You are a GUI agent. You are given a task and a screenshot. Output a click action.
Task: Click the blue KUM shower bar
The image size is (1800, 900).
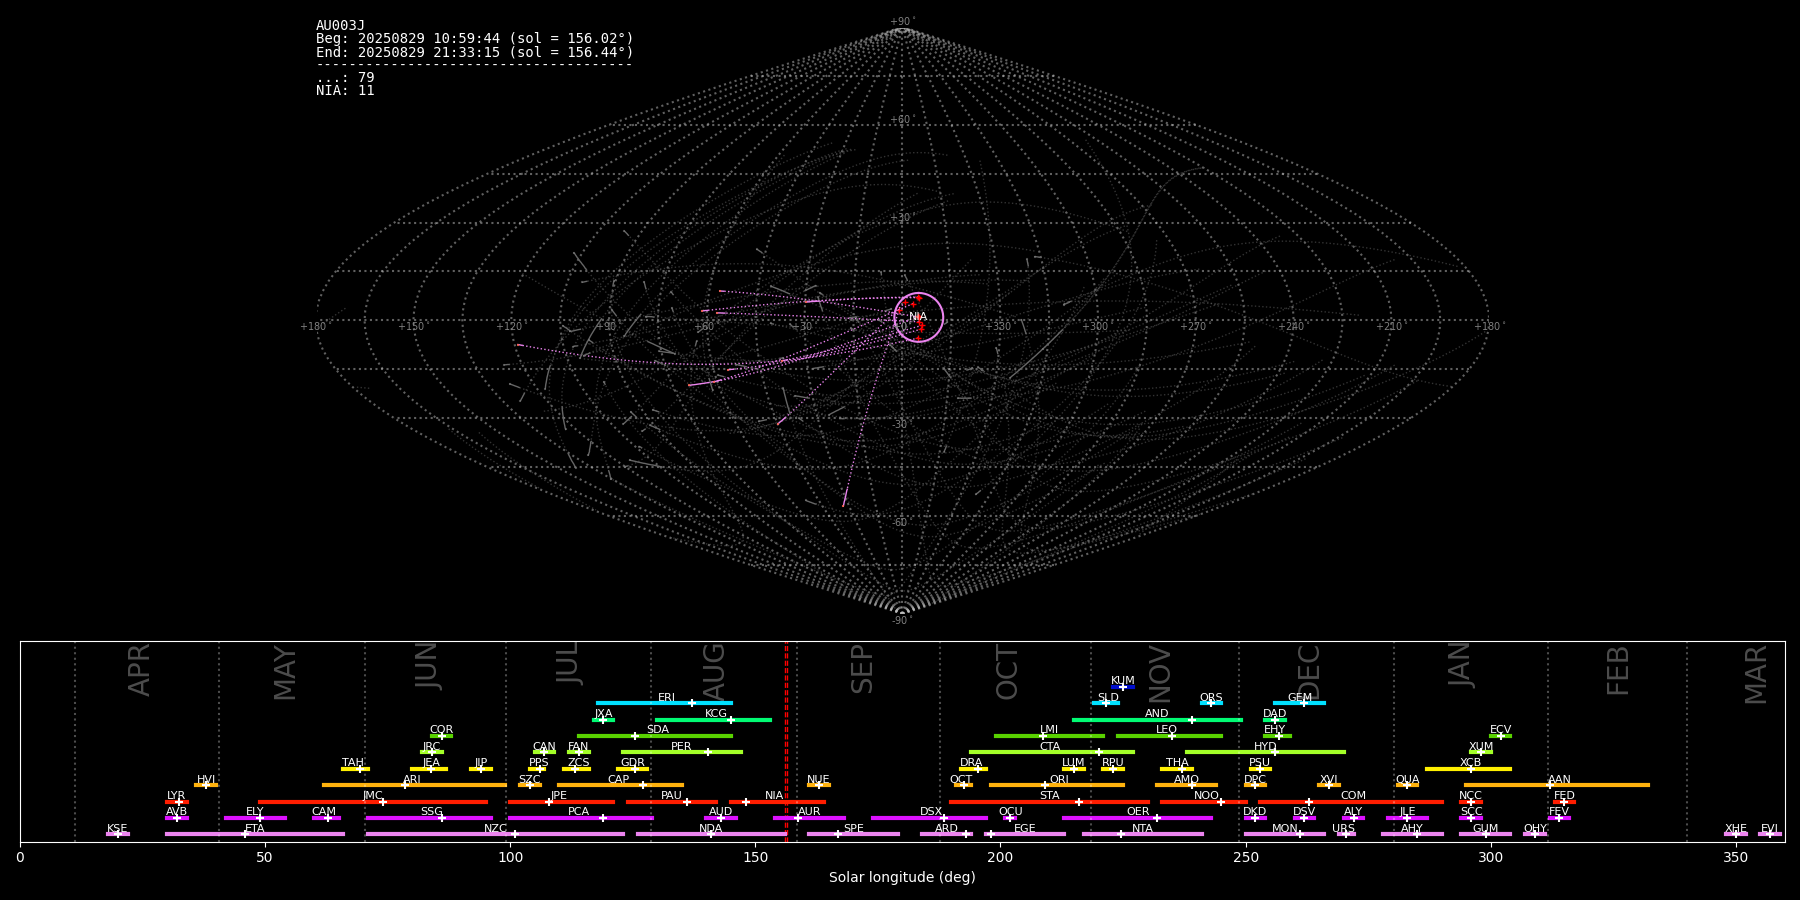(x=1123, y=687)
